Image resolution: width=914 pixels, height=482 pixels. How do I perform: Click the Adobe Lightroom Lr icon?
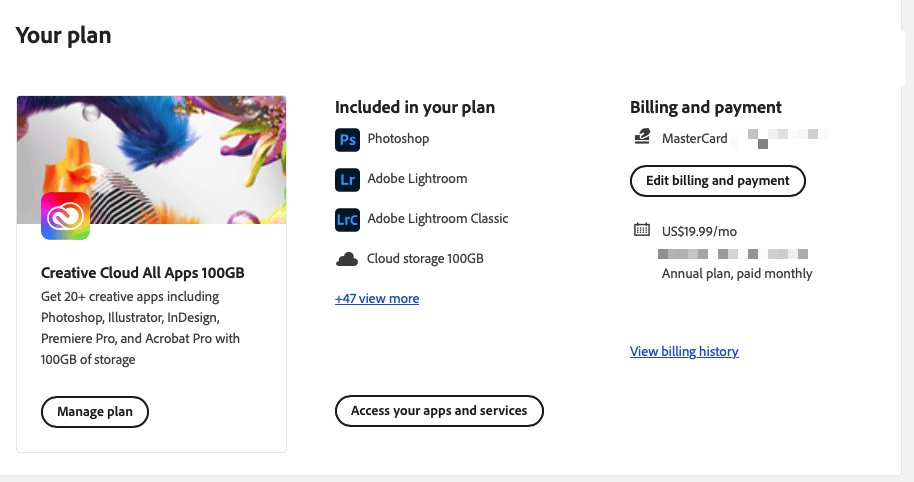346,180
